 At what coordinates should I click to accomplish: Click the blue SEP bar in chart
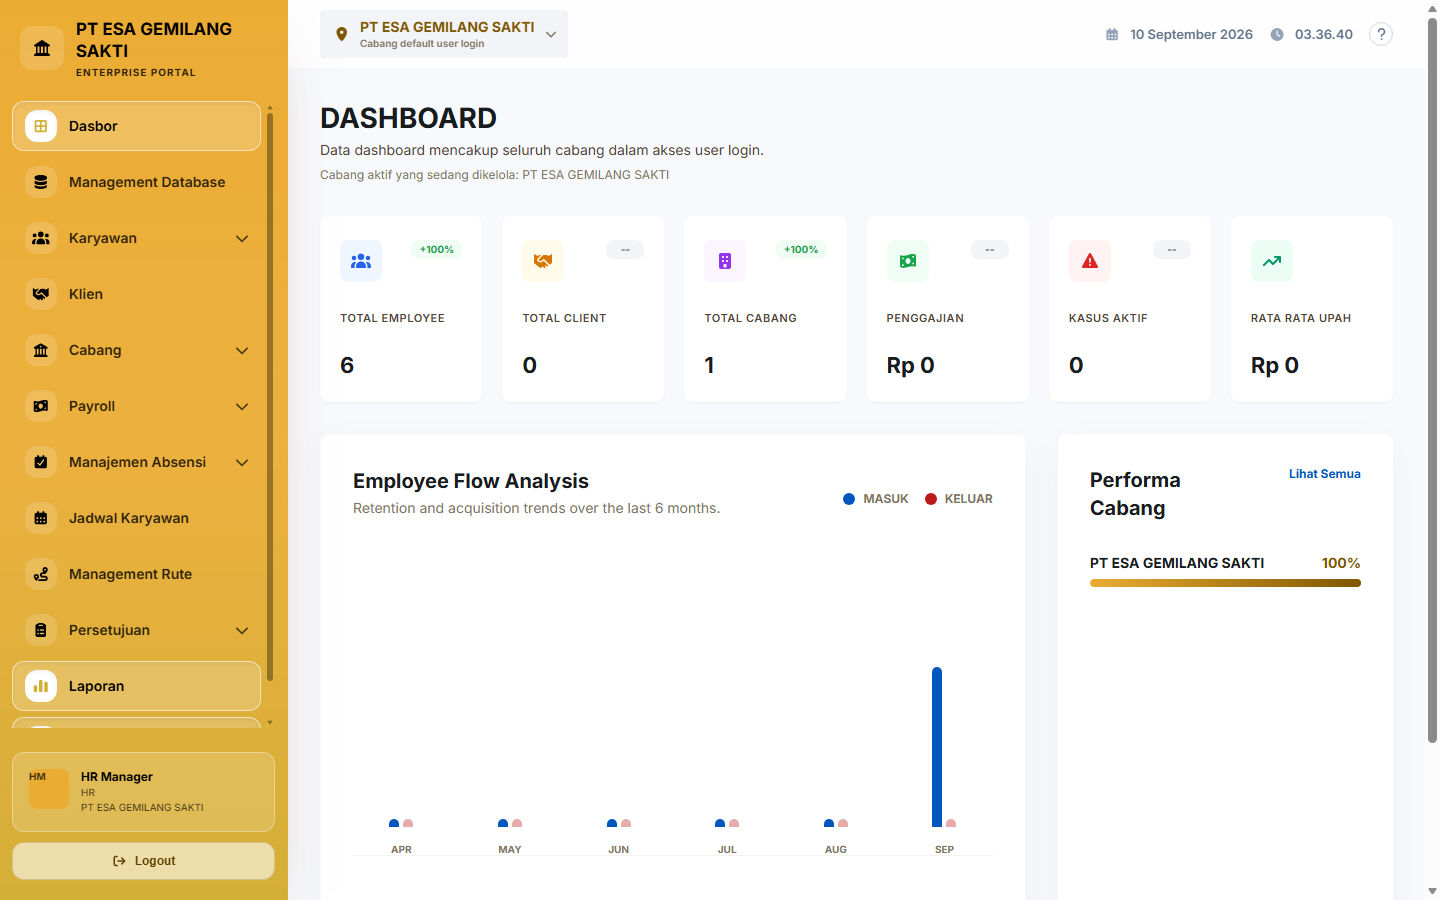pos(937,747)
